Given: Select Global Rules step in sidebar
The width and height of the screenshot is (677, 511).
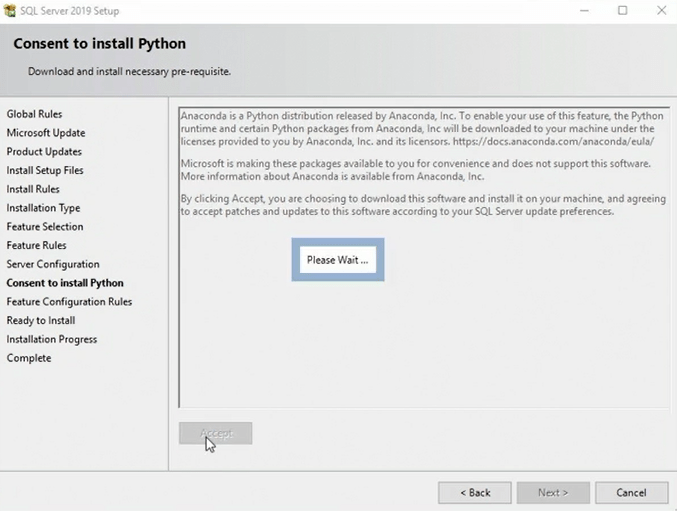Looking at the screenshot, I should 34,114.
